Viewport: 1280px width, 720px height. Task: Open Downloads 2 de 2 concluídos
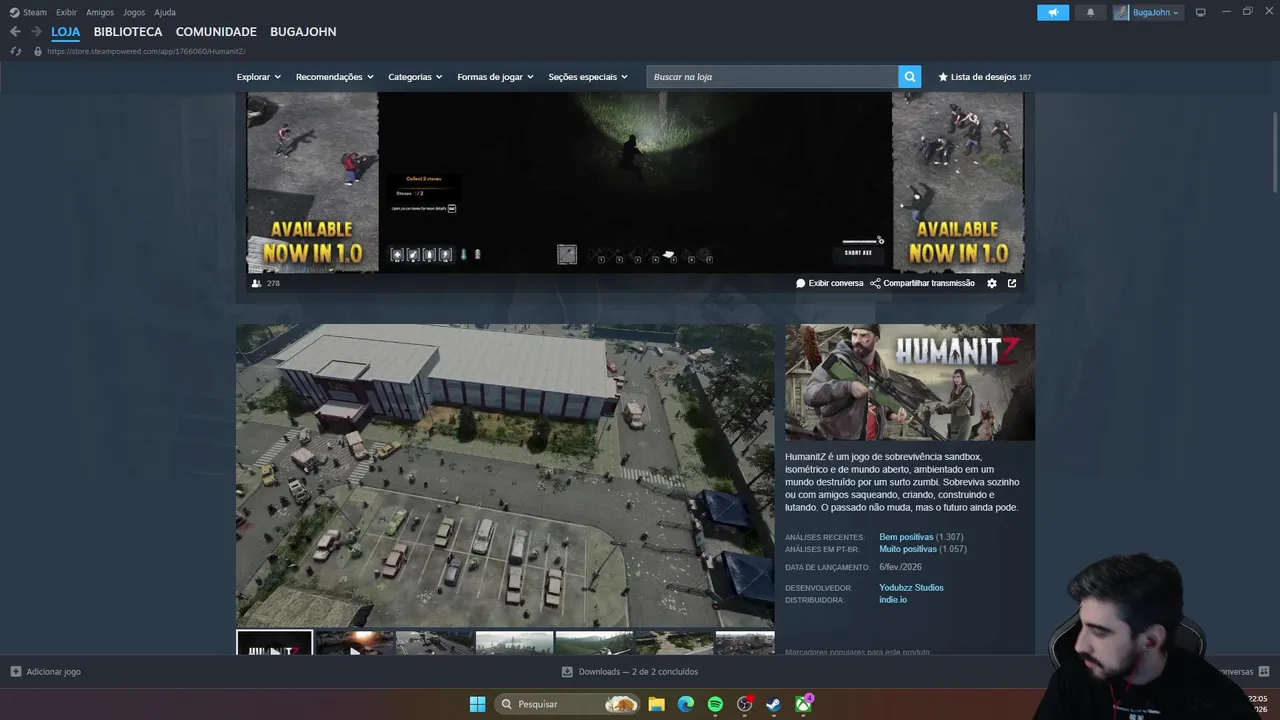tap(630, 672)
